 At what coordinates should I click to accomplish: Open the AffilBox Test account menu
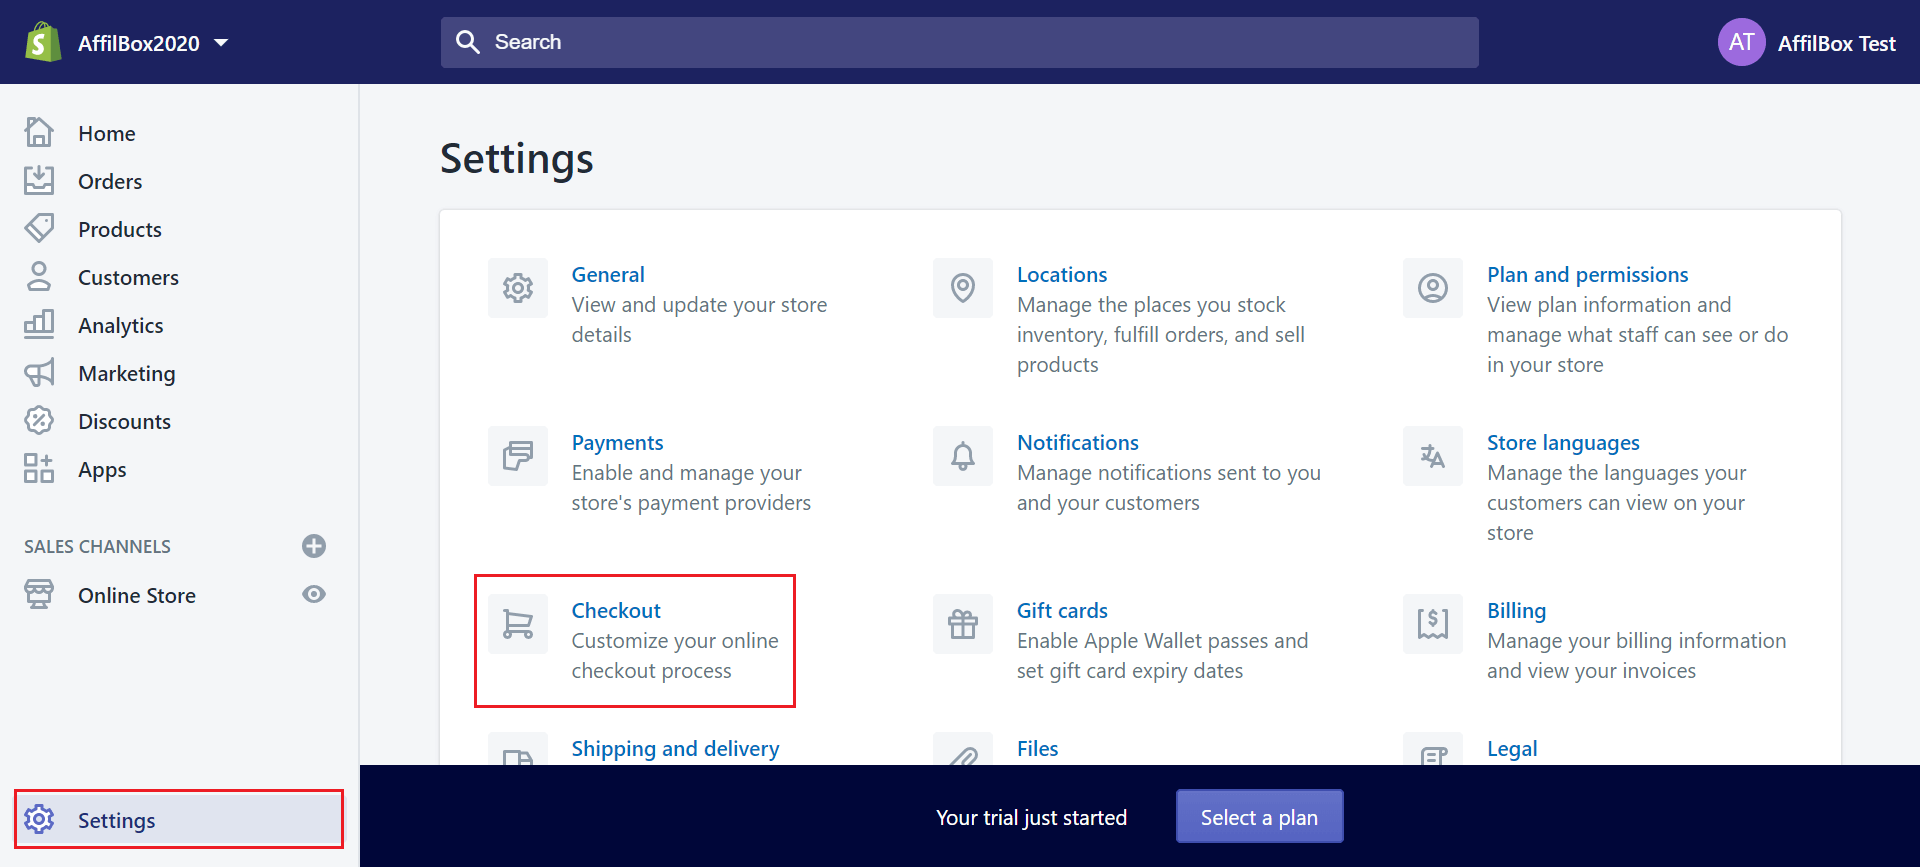pyautogui.click(x=1806, y=43)
